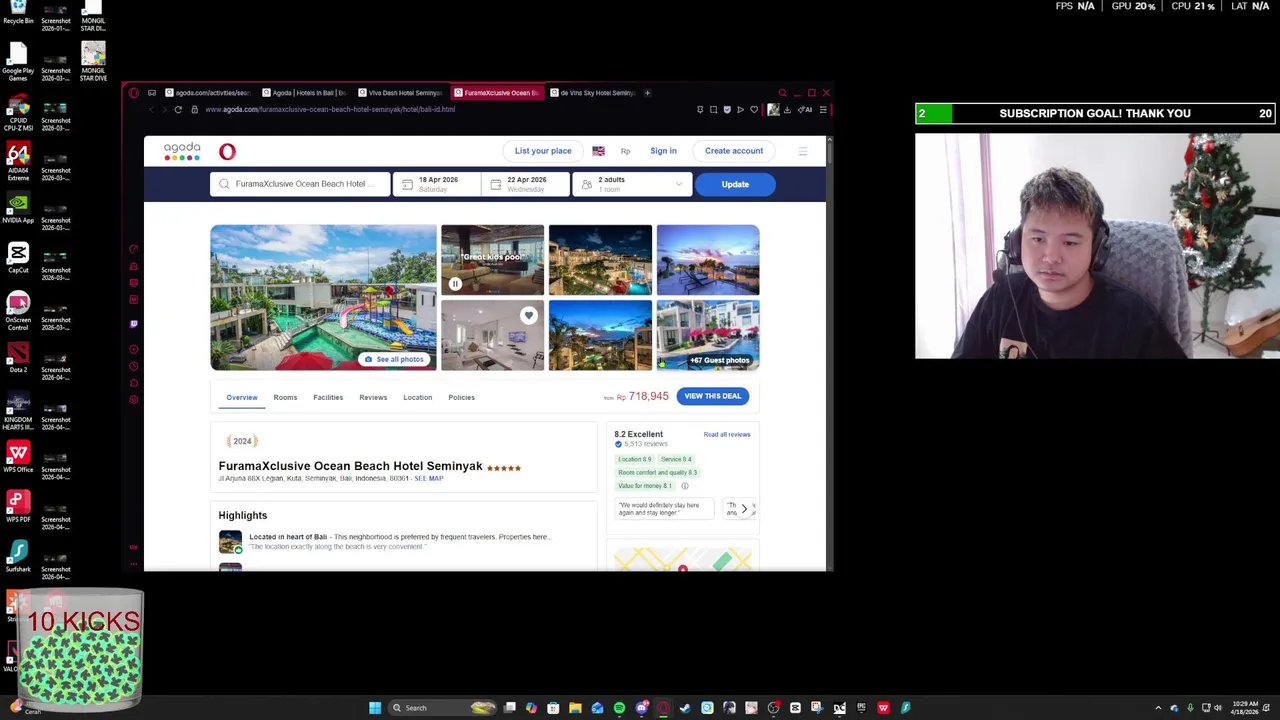
Task: Click the blue Update search button
Action: 735,184
